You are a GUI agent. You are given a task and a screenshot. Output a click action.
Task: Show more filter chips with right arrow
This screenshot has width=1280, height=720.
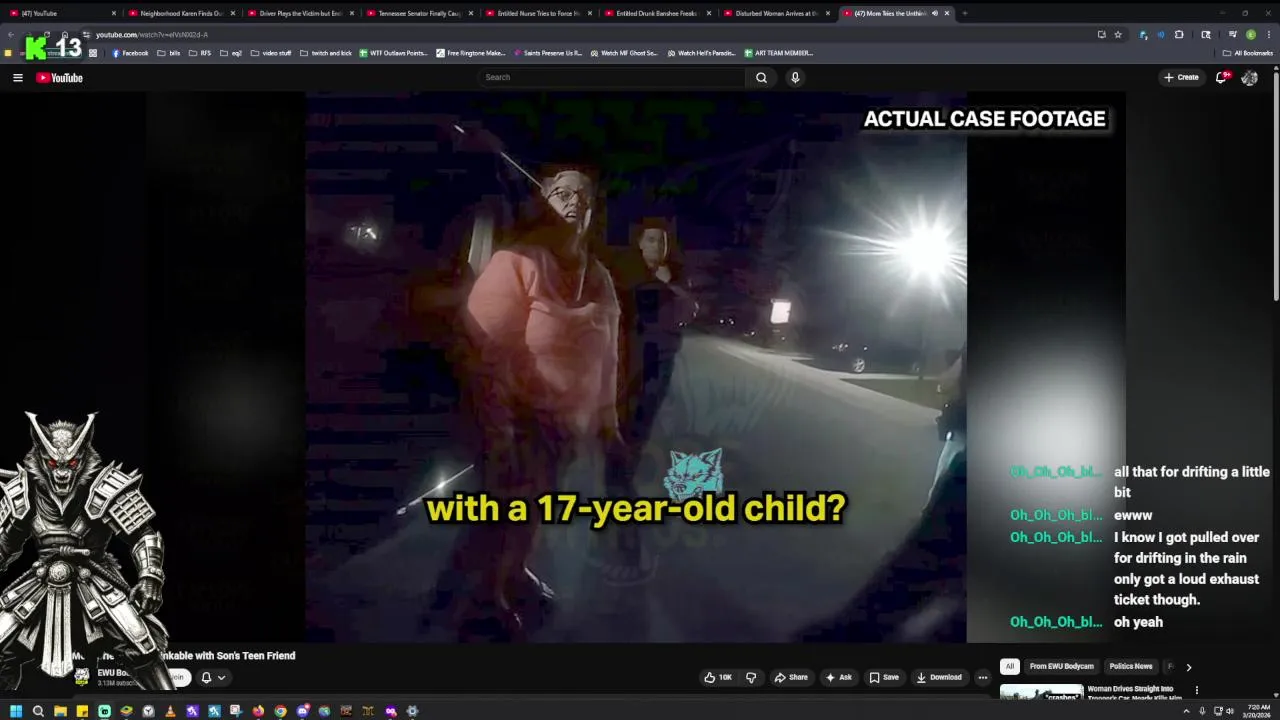(x=1188, y=667)
